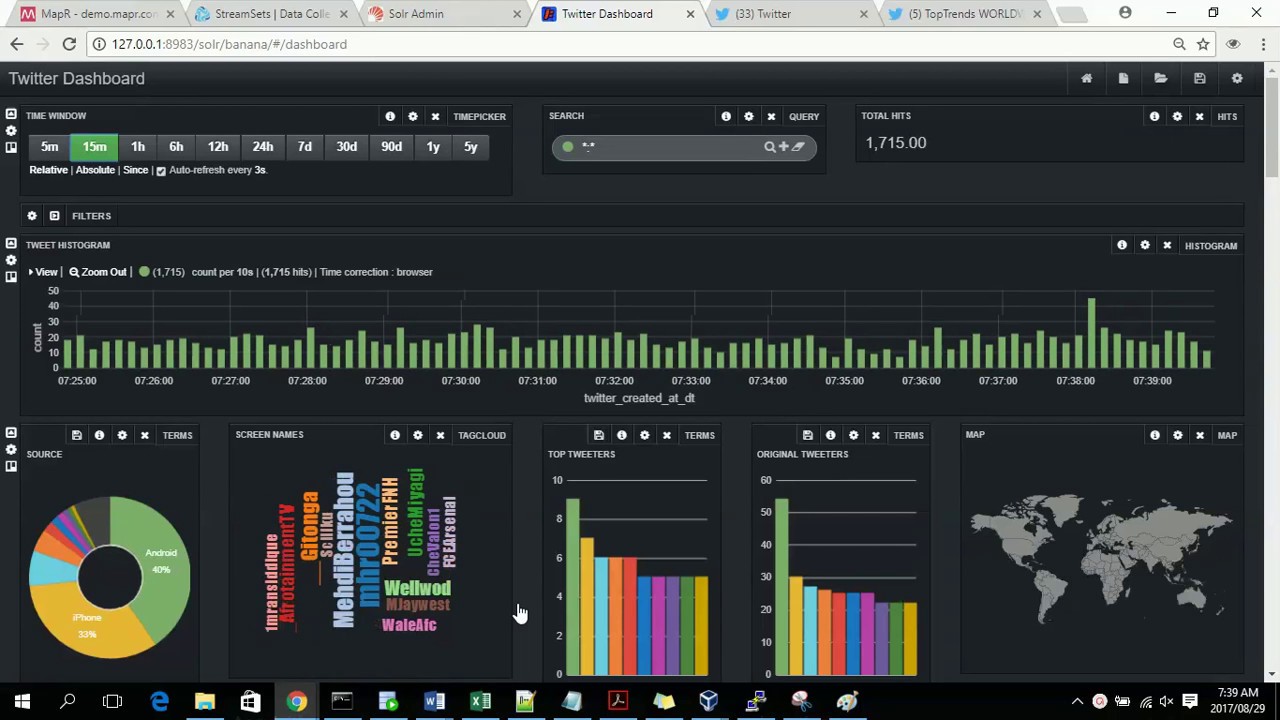Toggle the query color dot
Viewport: 1280px width, 720px height.
point(567,147)
